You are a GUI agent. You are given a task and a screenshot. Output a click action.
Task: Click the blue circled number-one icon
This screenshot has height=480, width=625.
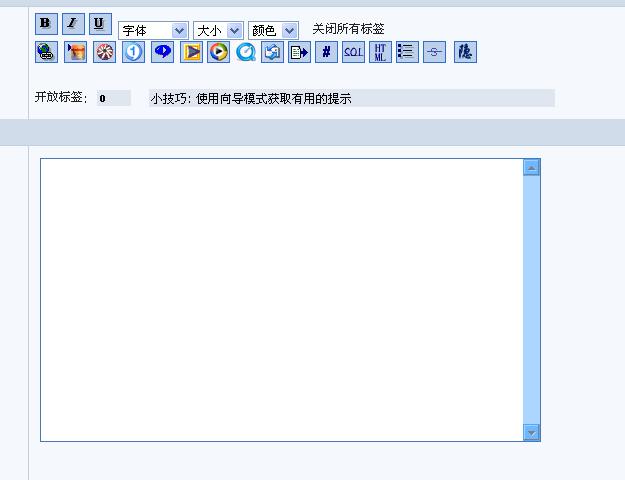(x=133, y=52)
